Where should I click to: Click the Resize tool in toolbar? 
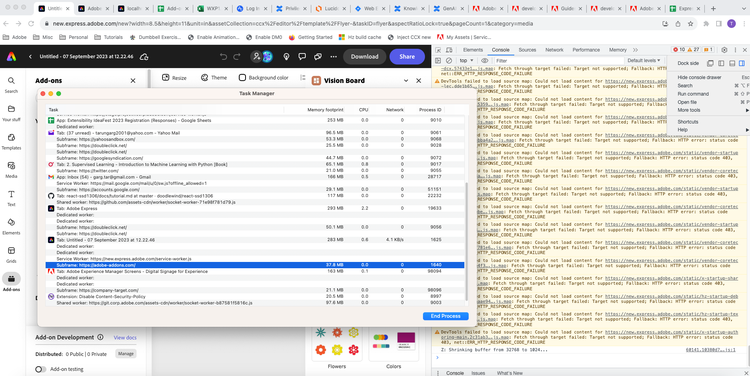click(174, 77)
